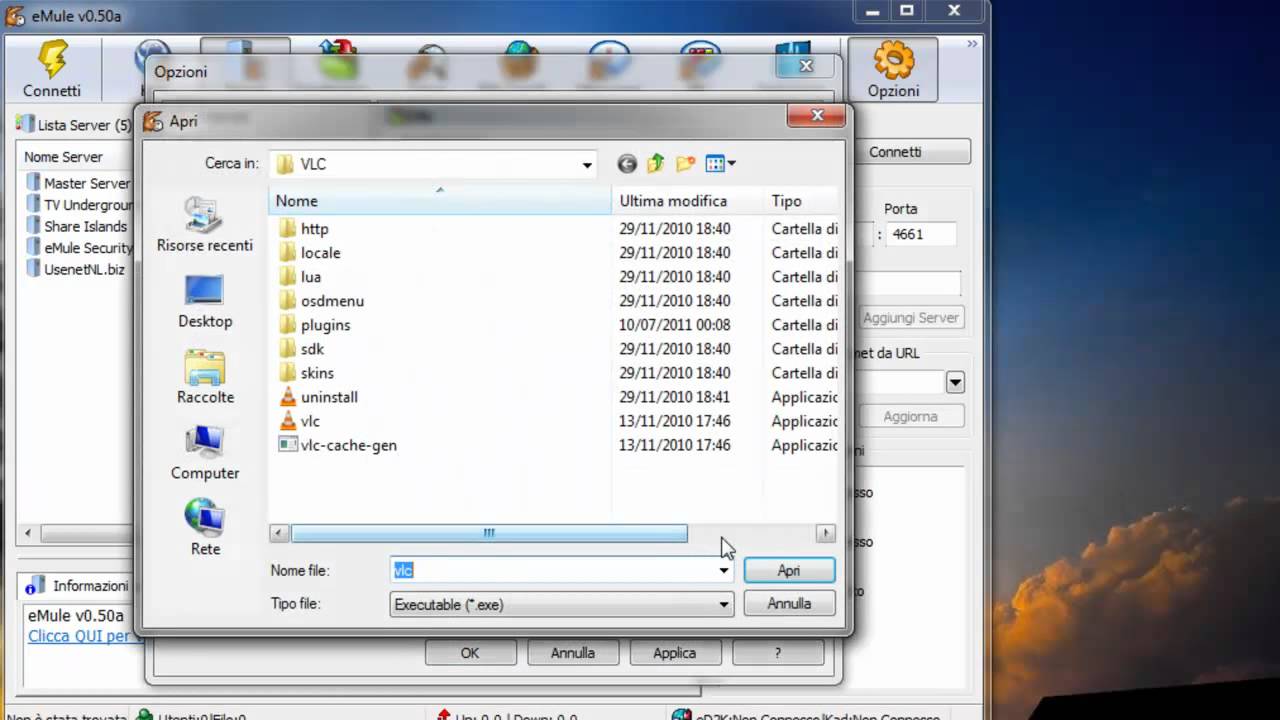Select UsenetNL.biz server entry
Viewport: 1280px width, 720px height.
pos(76,269)
